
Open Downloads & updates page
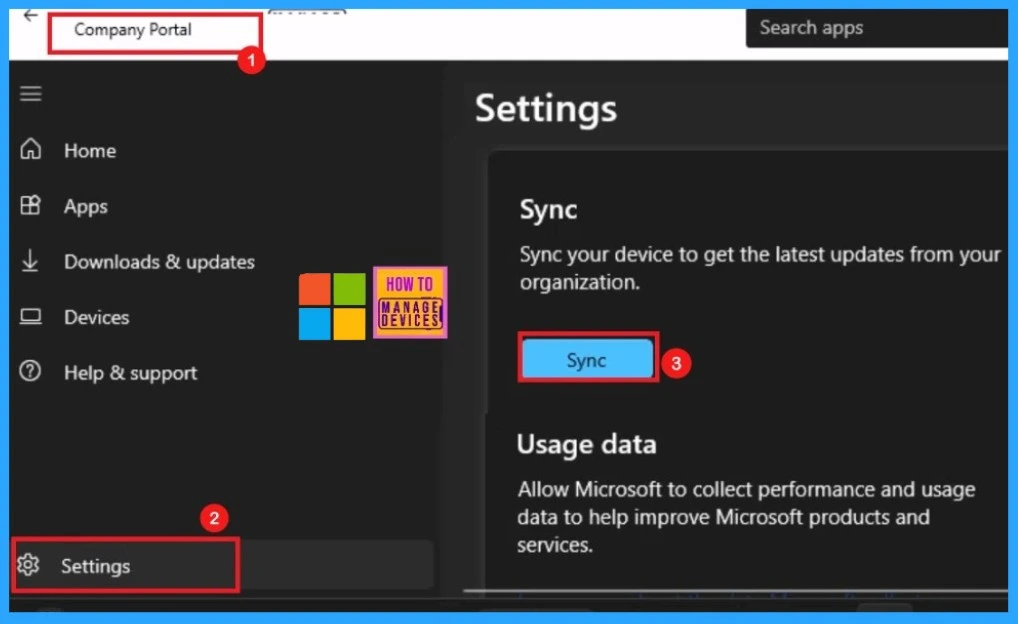point(159,262)
